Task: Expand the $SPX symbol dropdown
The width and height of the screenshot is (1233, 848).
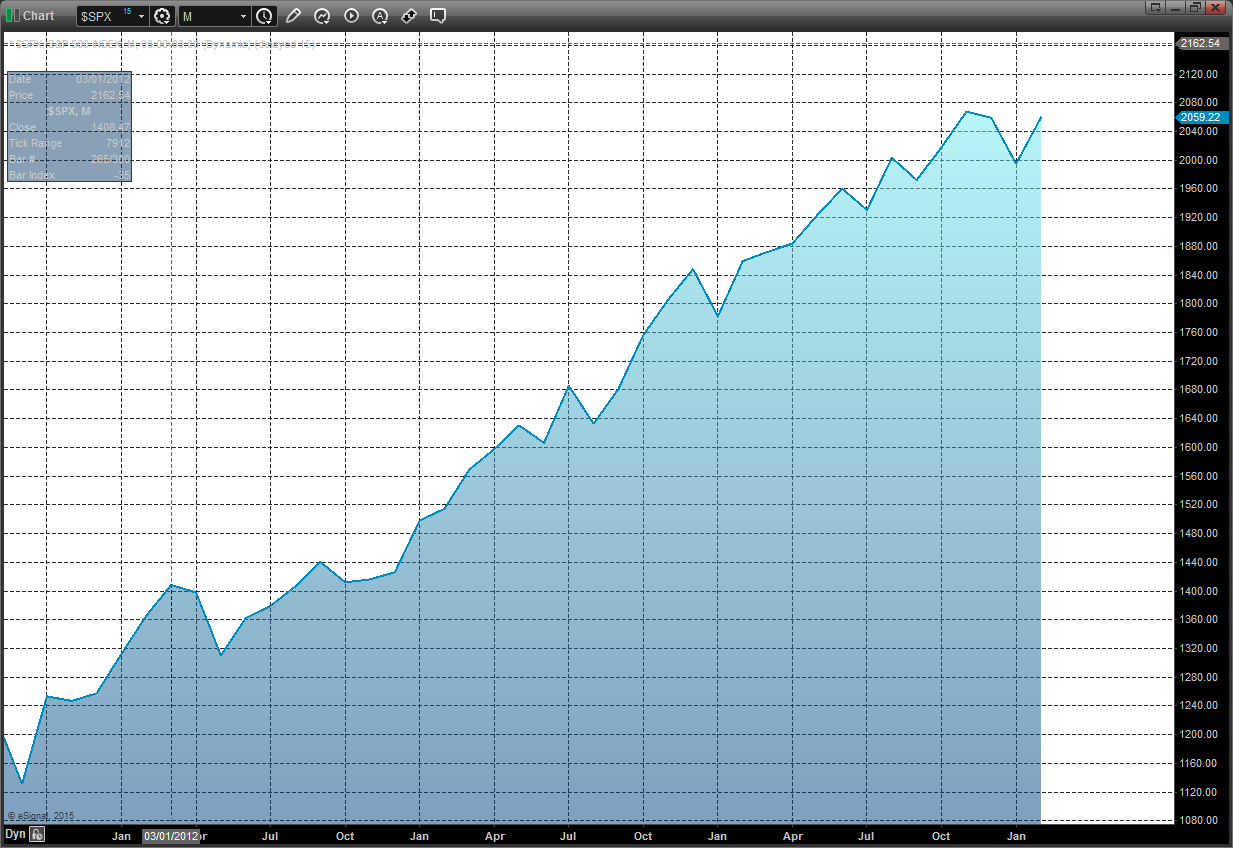Action: (141, 16)
